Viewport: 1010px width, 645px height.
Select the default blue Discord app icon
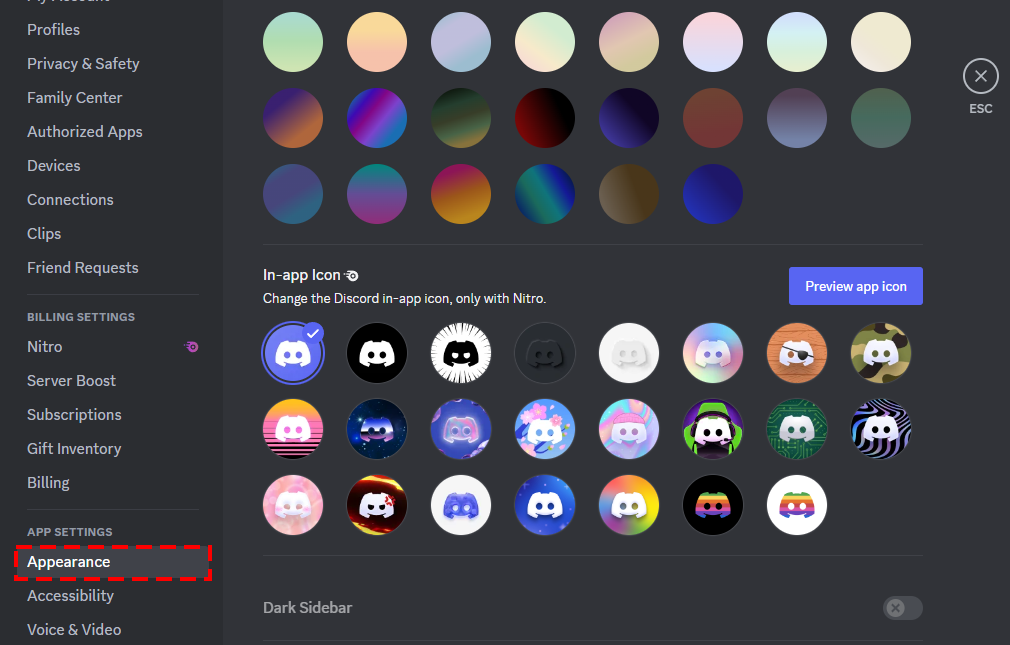[x=293, y=352]
